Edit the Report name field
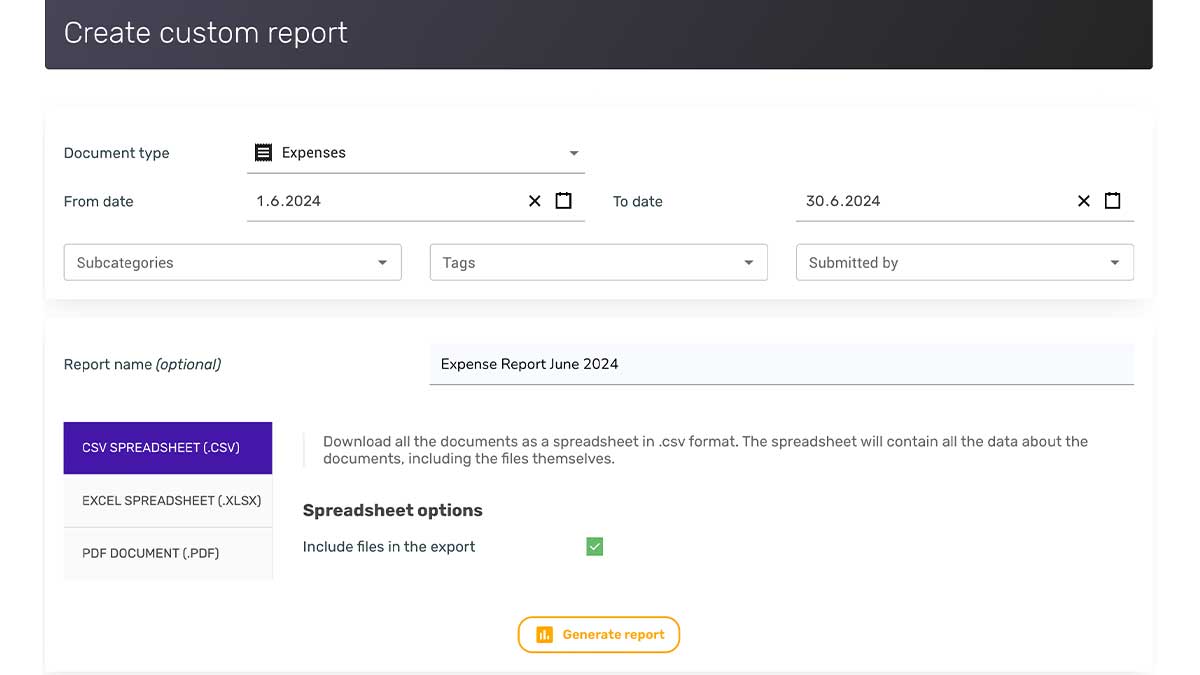This screenshot has height=675, width=1200. pyautogui.click(x=782, y=364)
